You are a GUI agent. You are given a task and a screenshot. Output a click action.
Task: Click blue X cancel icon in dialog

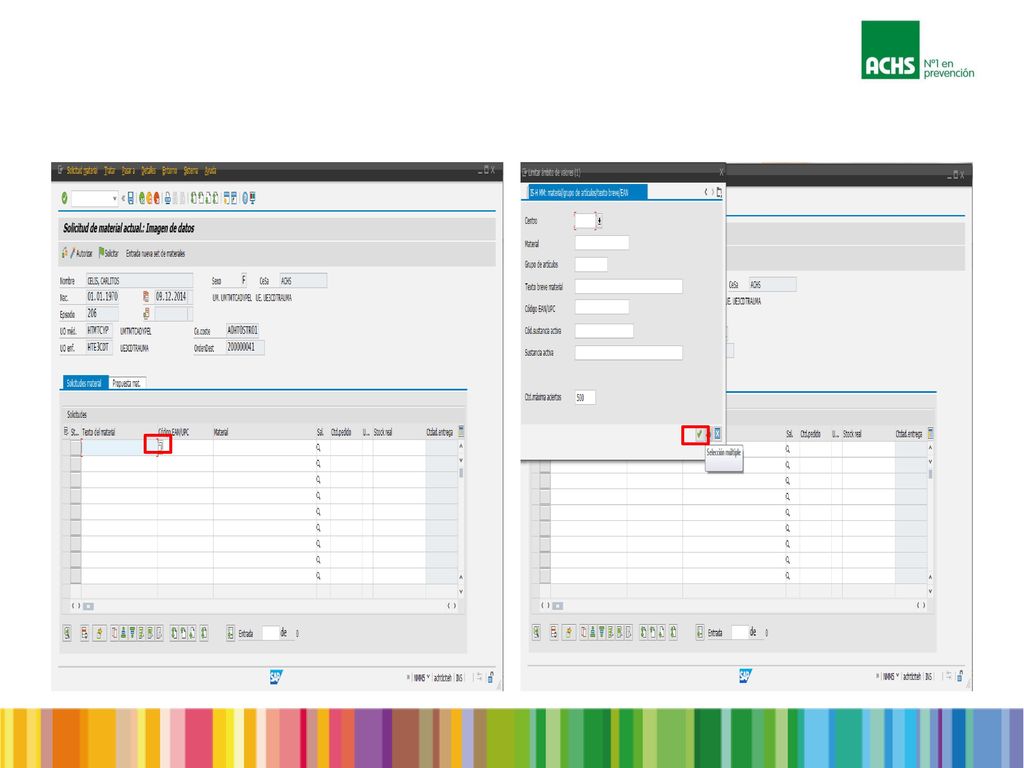[x=717, y=434]
